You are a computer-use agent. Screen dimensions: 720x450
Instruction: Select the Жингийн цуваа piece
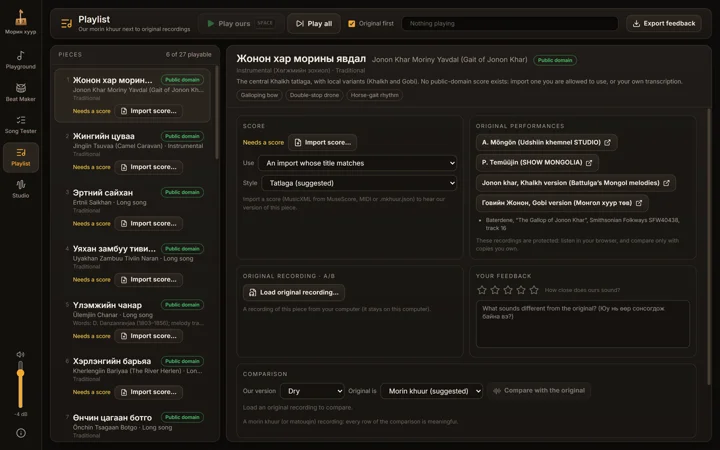132,152
